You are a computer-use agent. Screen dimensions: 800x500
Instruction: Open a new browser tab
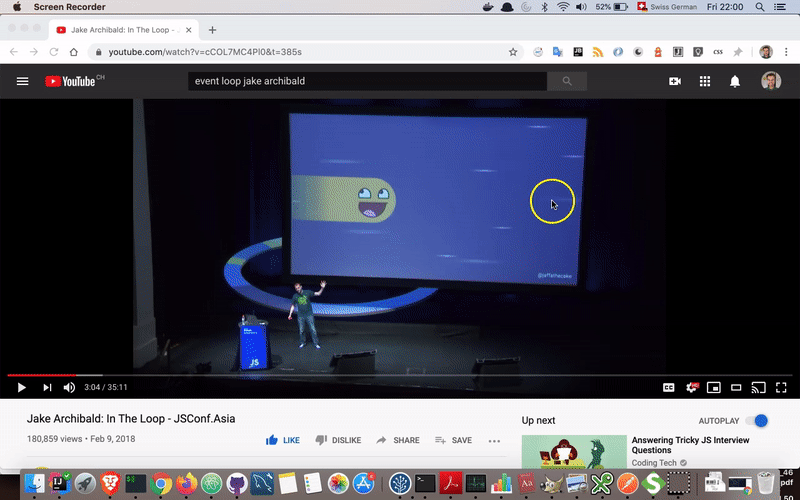coord(212,30)
